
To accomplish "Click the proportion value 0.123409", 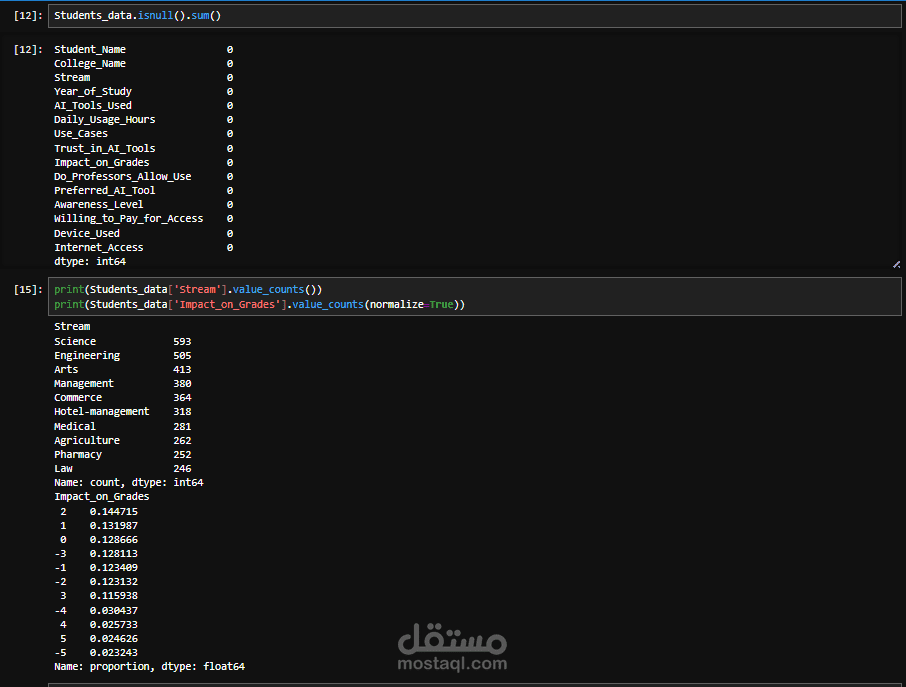I will tap(114, 567).
